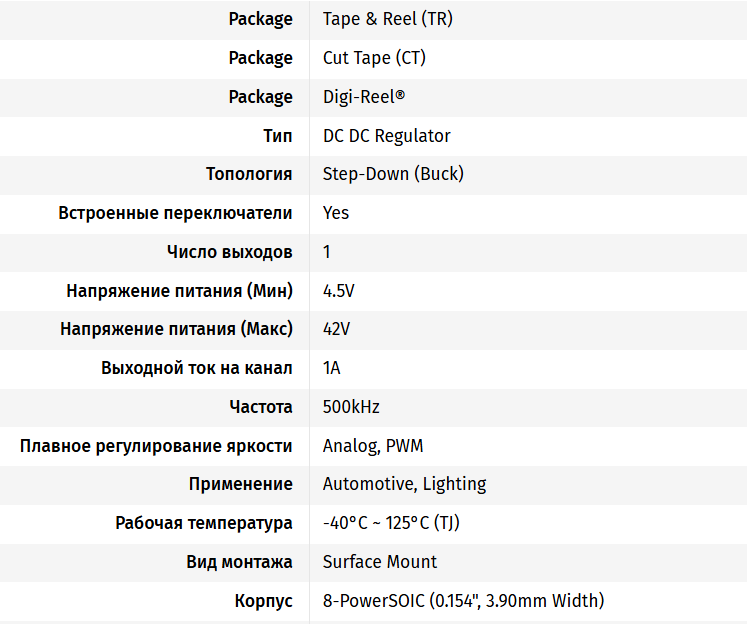Select the "Step-Down (Buck)" topology value
Image resolution: width=747 pixels, height=624 pixels.
tap(393, 174)
